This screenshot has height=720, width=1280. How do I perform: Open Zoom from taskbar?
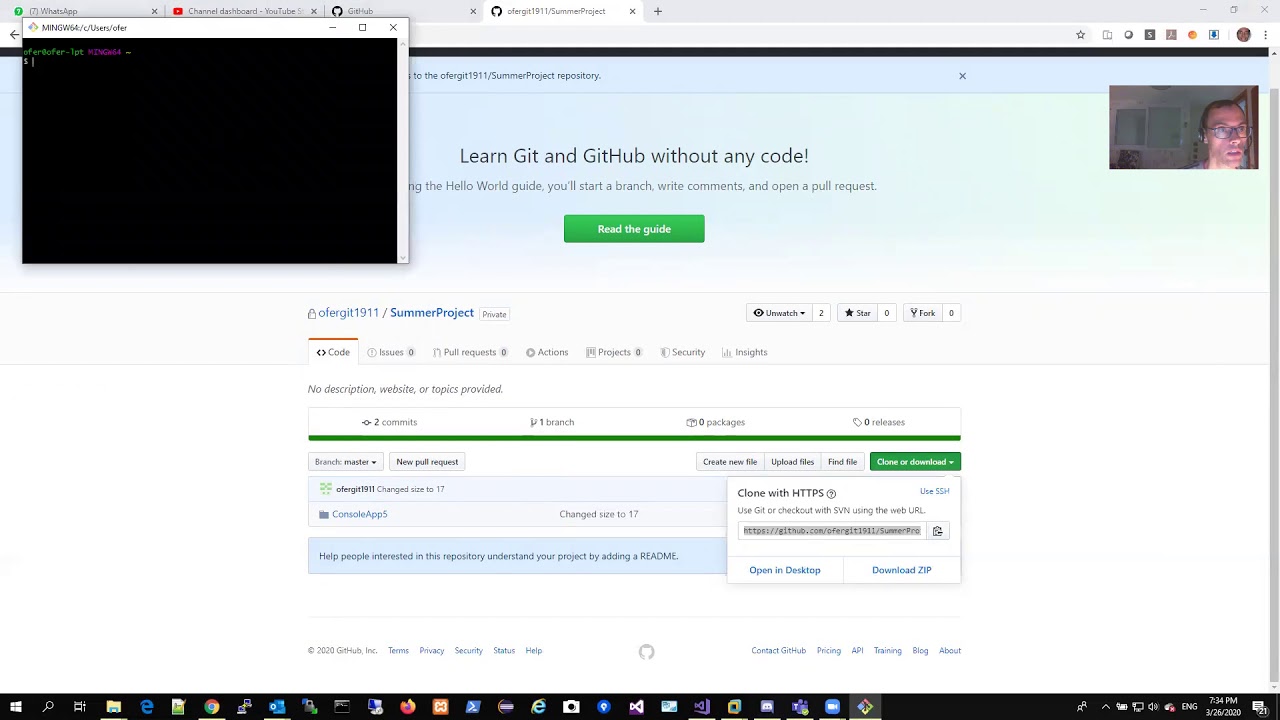click(832, 707)
